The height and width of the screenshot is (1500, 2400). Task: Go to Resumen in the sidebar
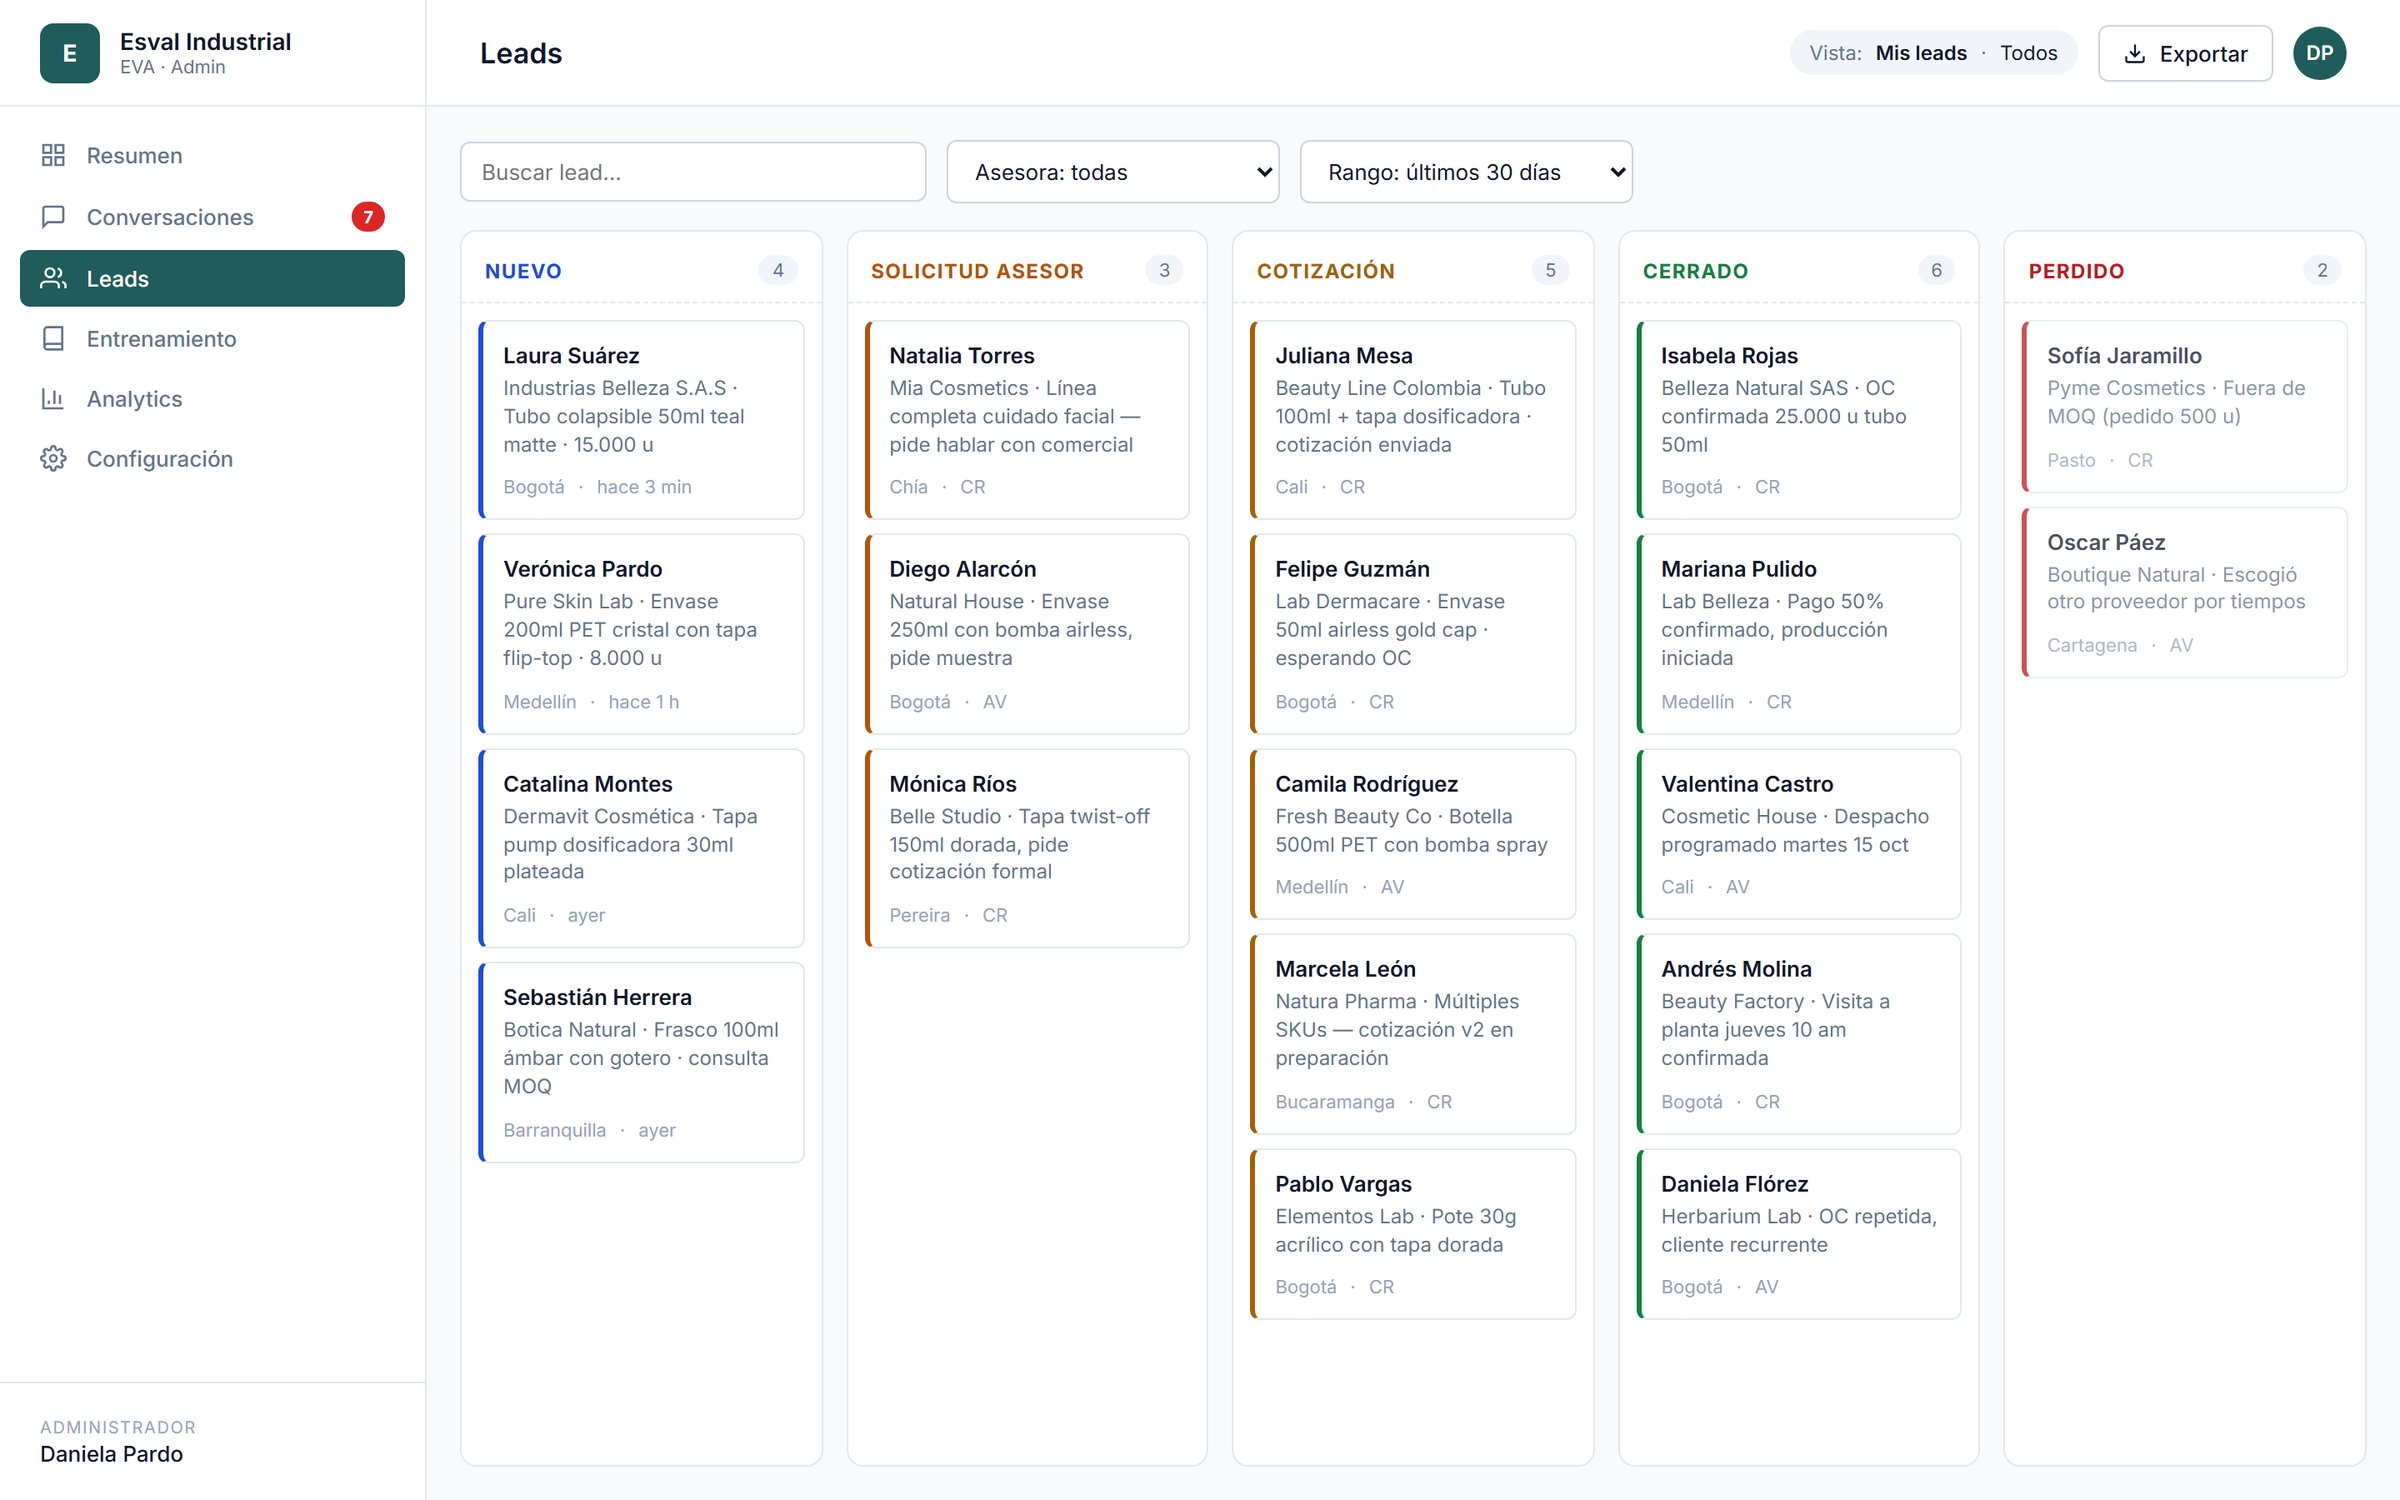(x=212, y=155)
